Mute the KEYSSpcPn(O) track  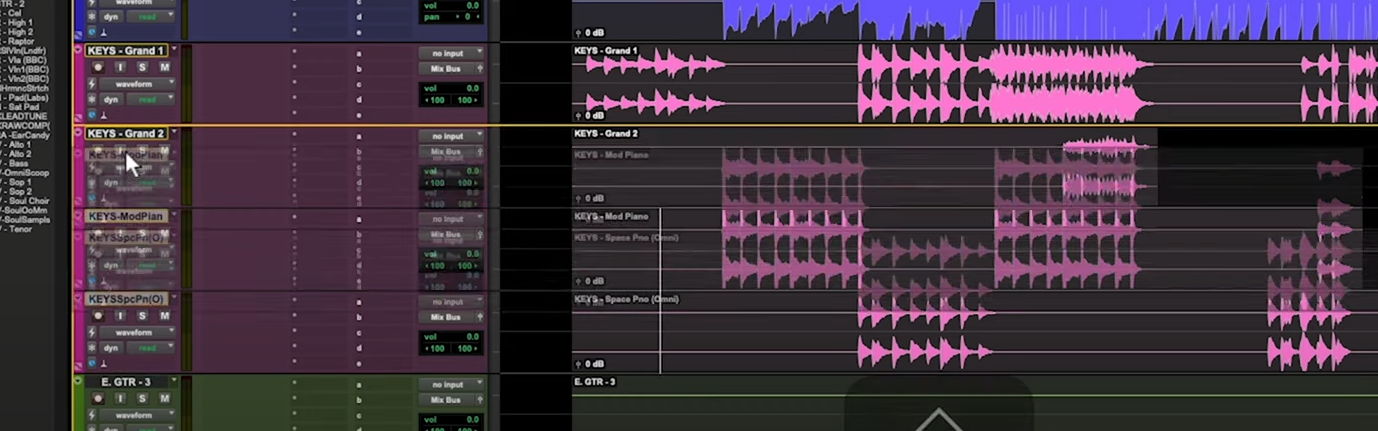(x=164, y=316)
